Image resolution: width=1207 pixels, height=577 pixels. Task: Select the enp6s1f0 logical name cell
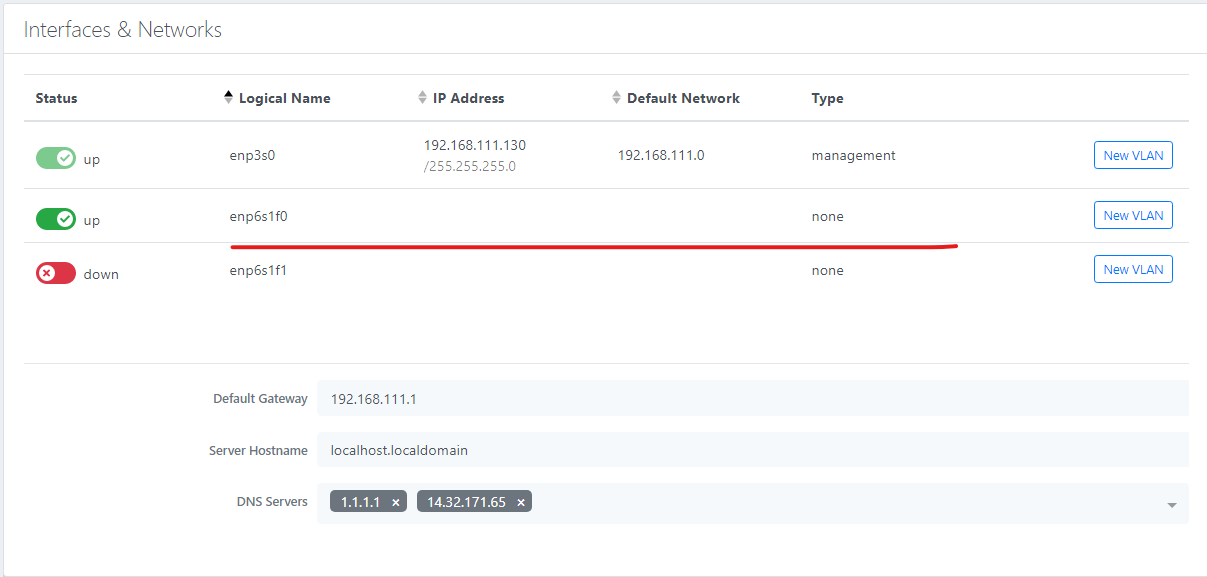[258, 216]
